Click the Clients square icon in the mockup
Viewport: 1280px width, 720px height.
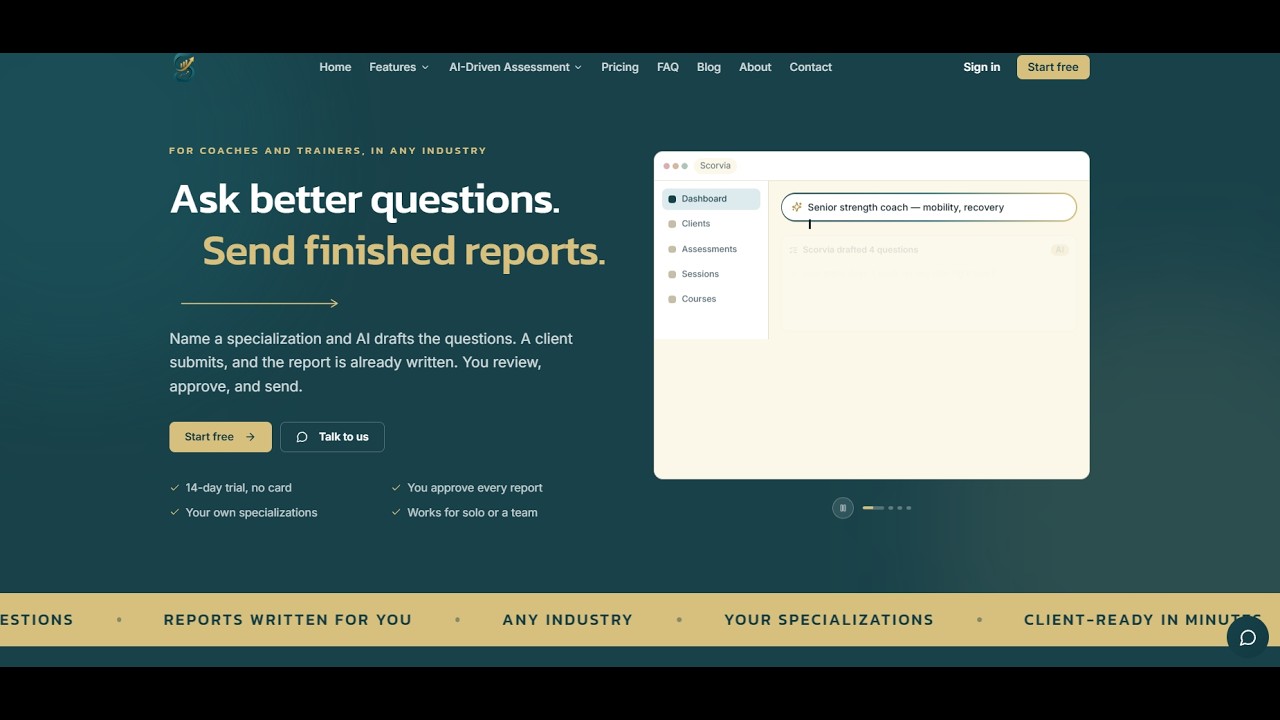coord(672,224)
